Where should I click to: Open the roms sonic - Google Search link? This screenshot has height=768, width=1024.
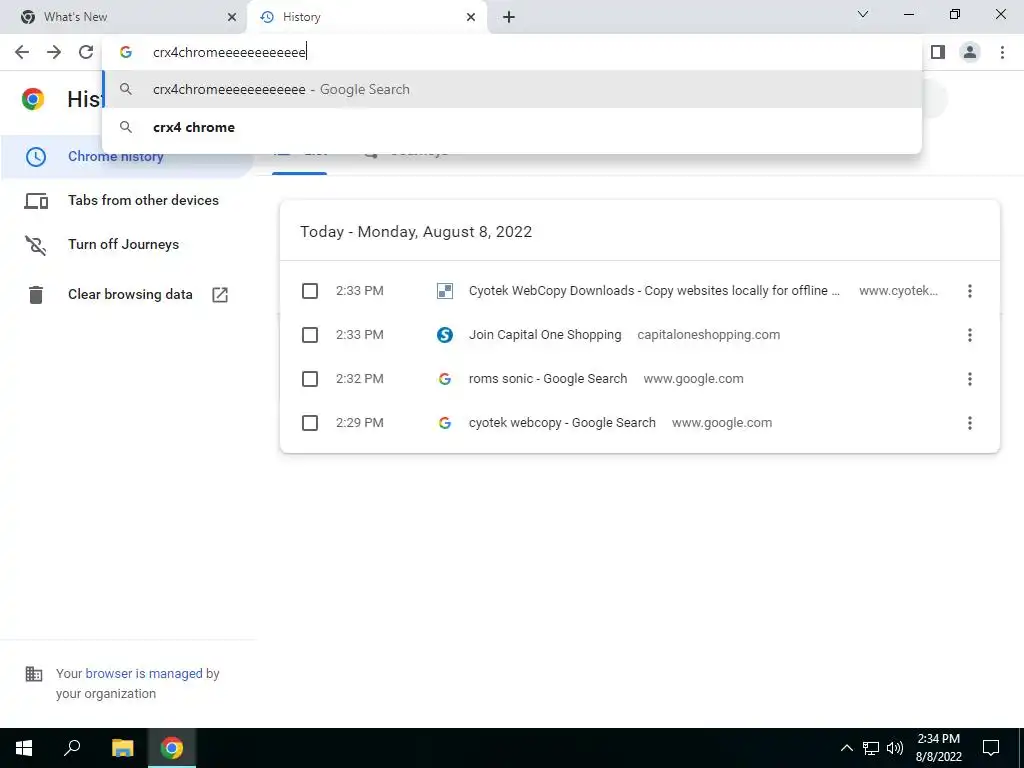(547, 379)
